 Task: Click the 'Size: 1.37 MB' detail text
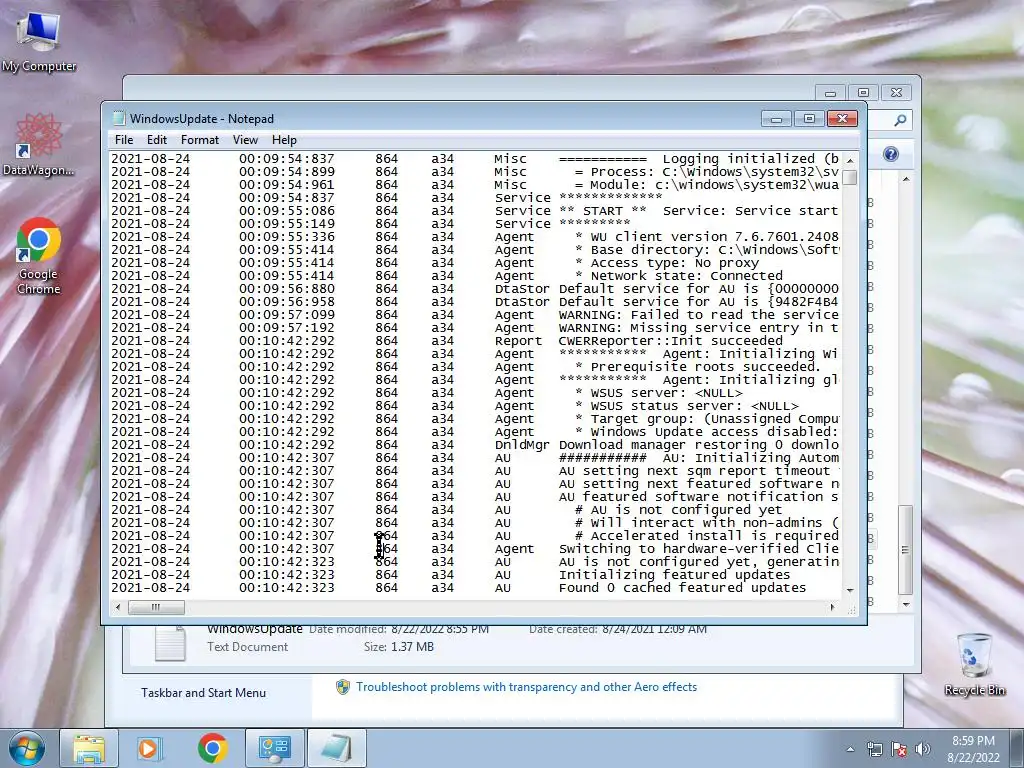(398, 647)
